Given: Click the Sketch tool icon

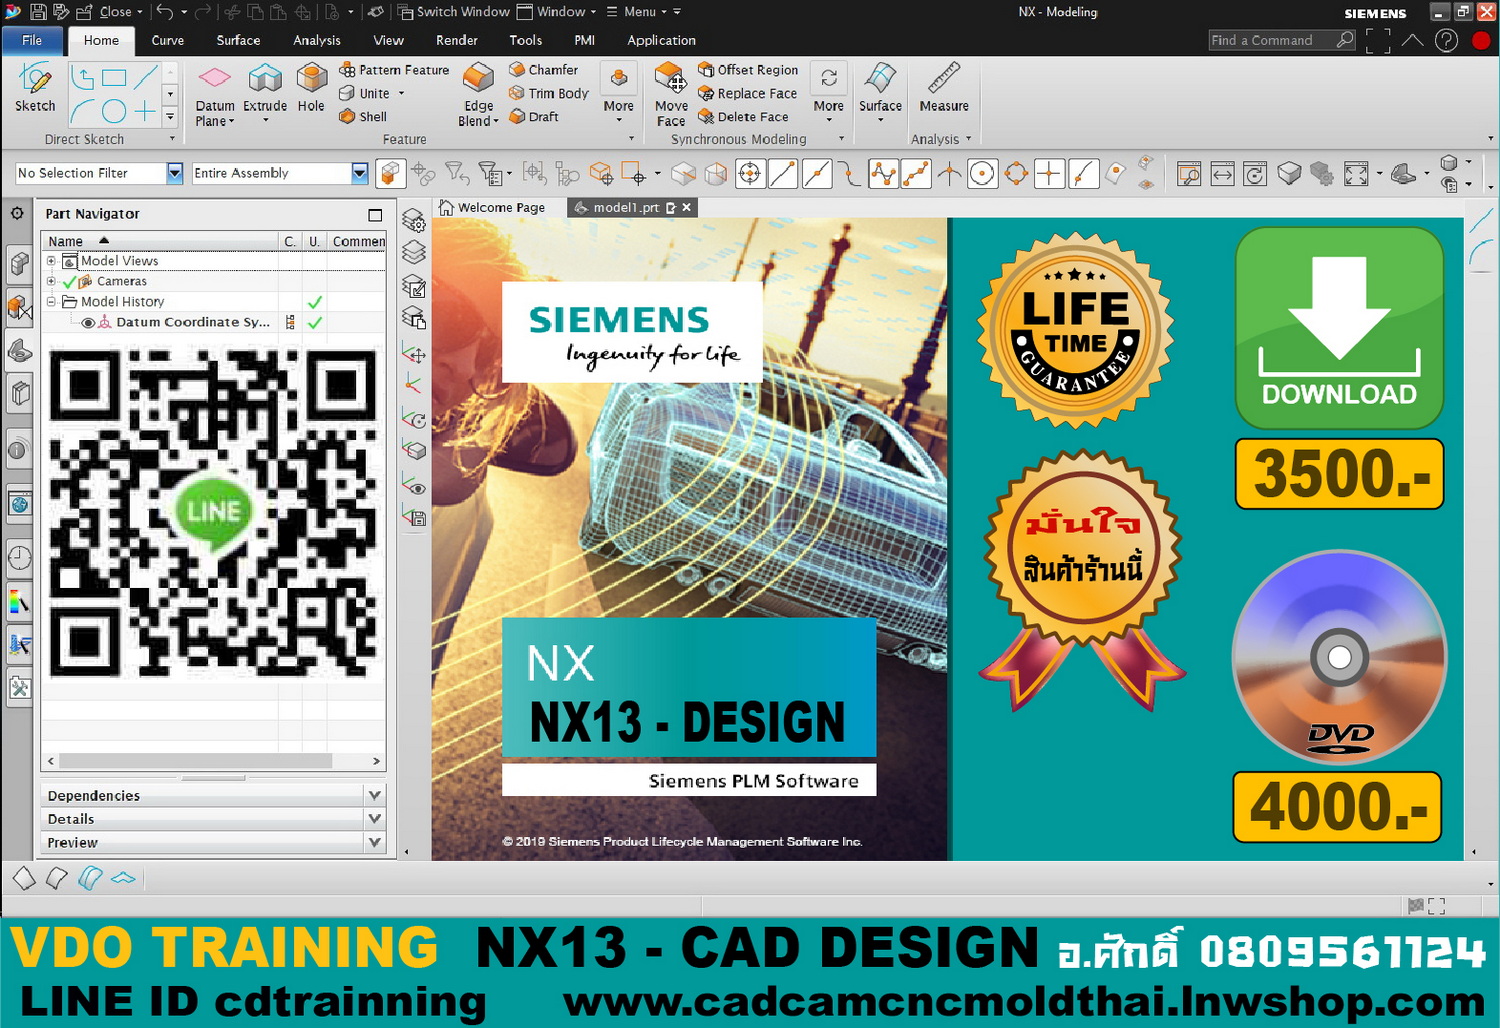Looking at the screenshot, I should (x=35, y=80).
